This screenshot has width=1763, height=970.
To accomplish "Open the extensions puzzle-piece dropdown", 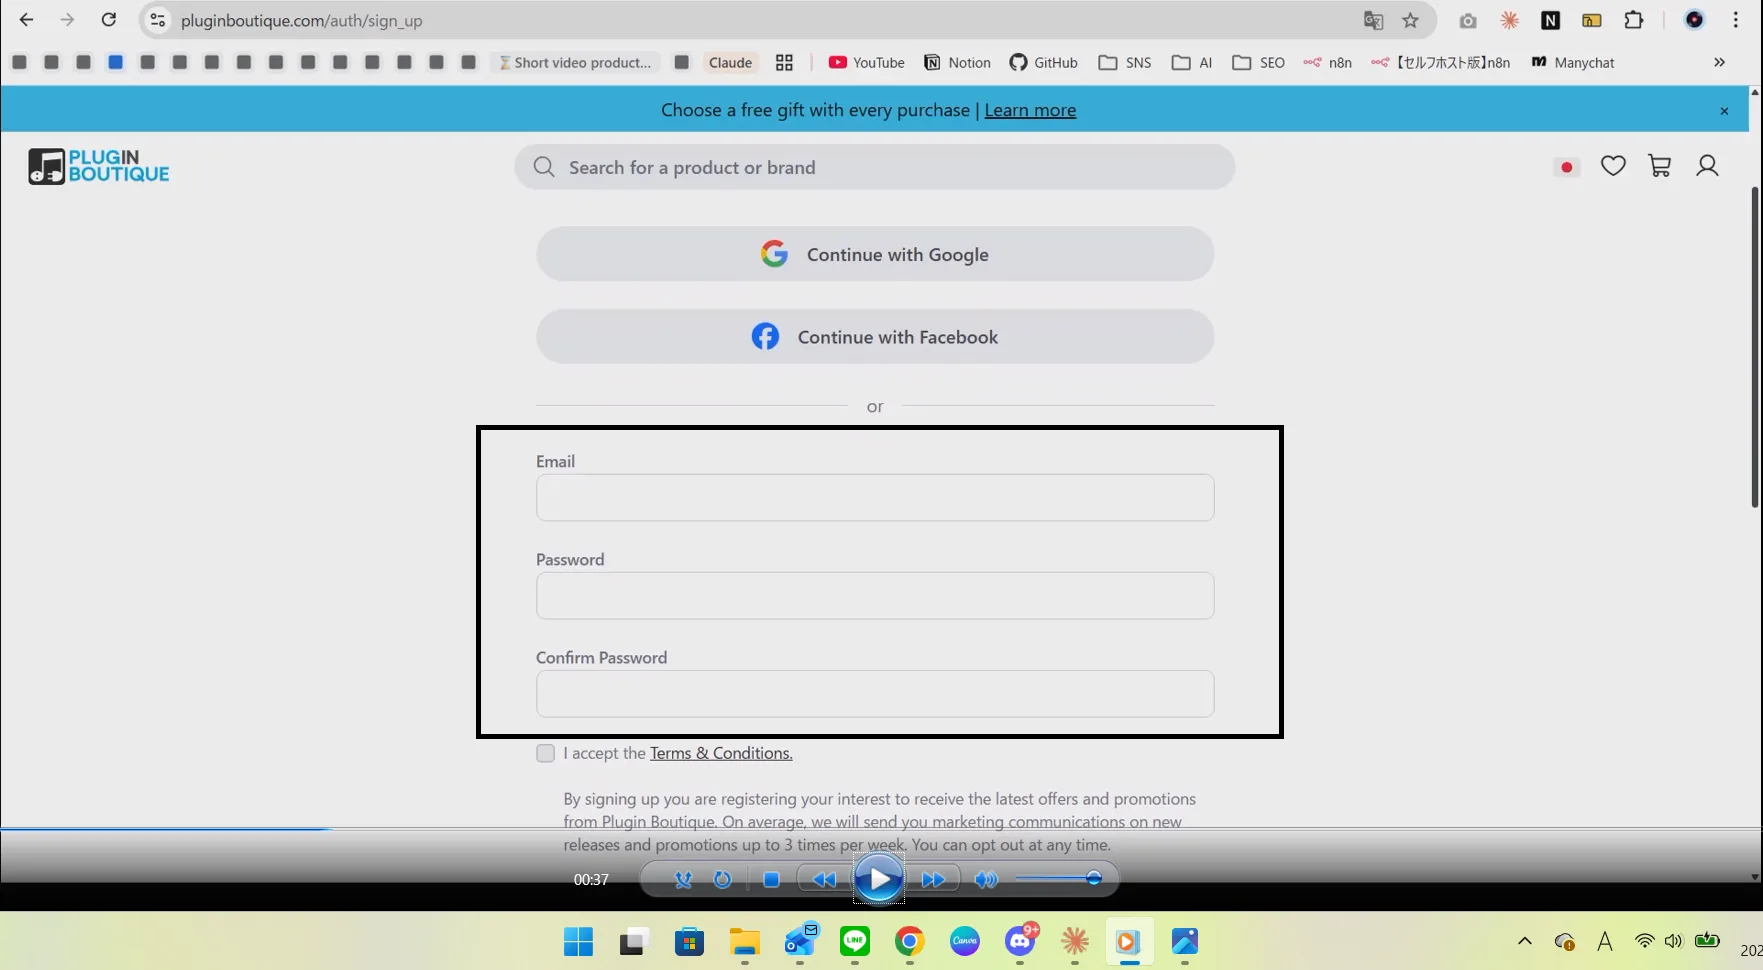I will pos(1634,20).
